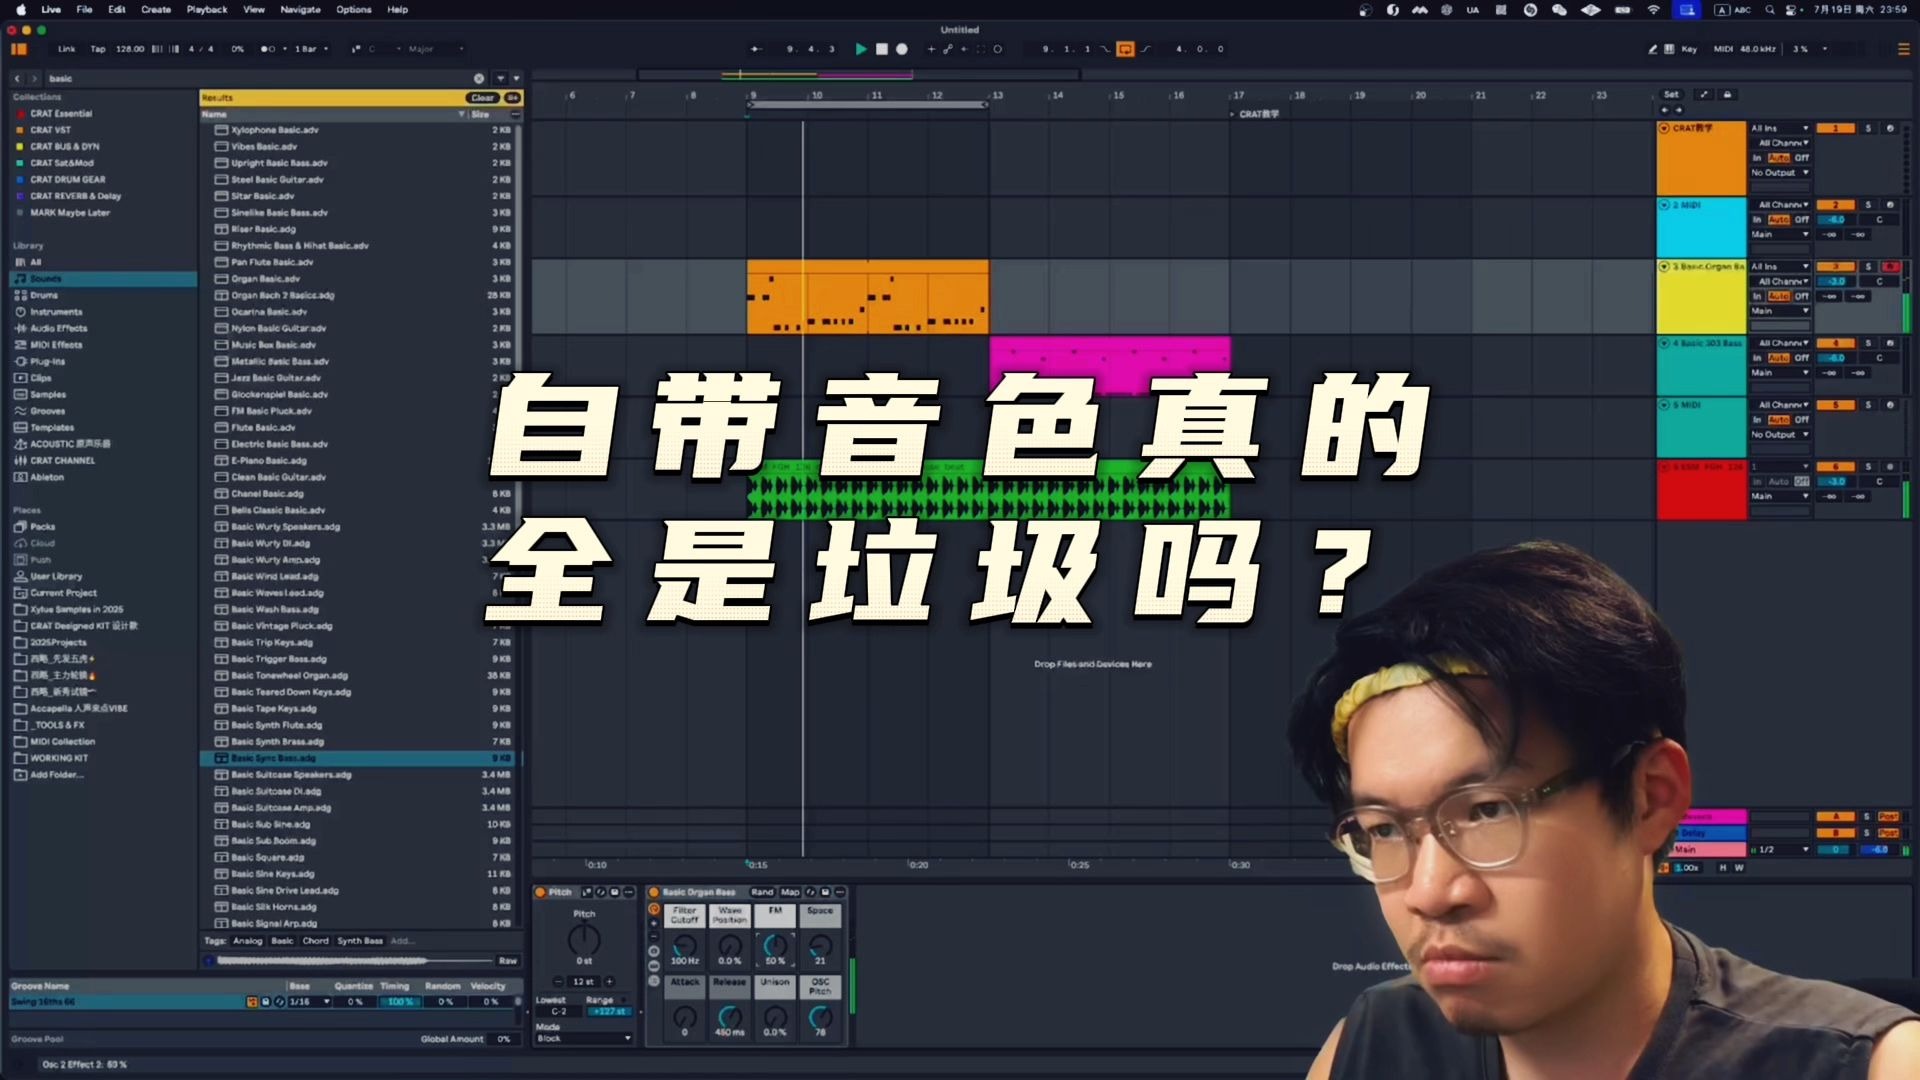Click Add Folder in Places
1920x1080 pixels.
103,774
